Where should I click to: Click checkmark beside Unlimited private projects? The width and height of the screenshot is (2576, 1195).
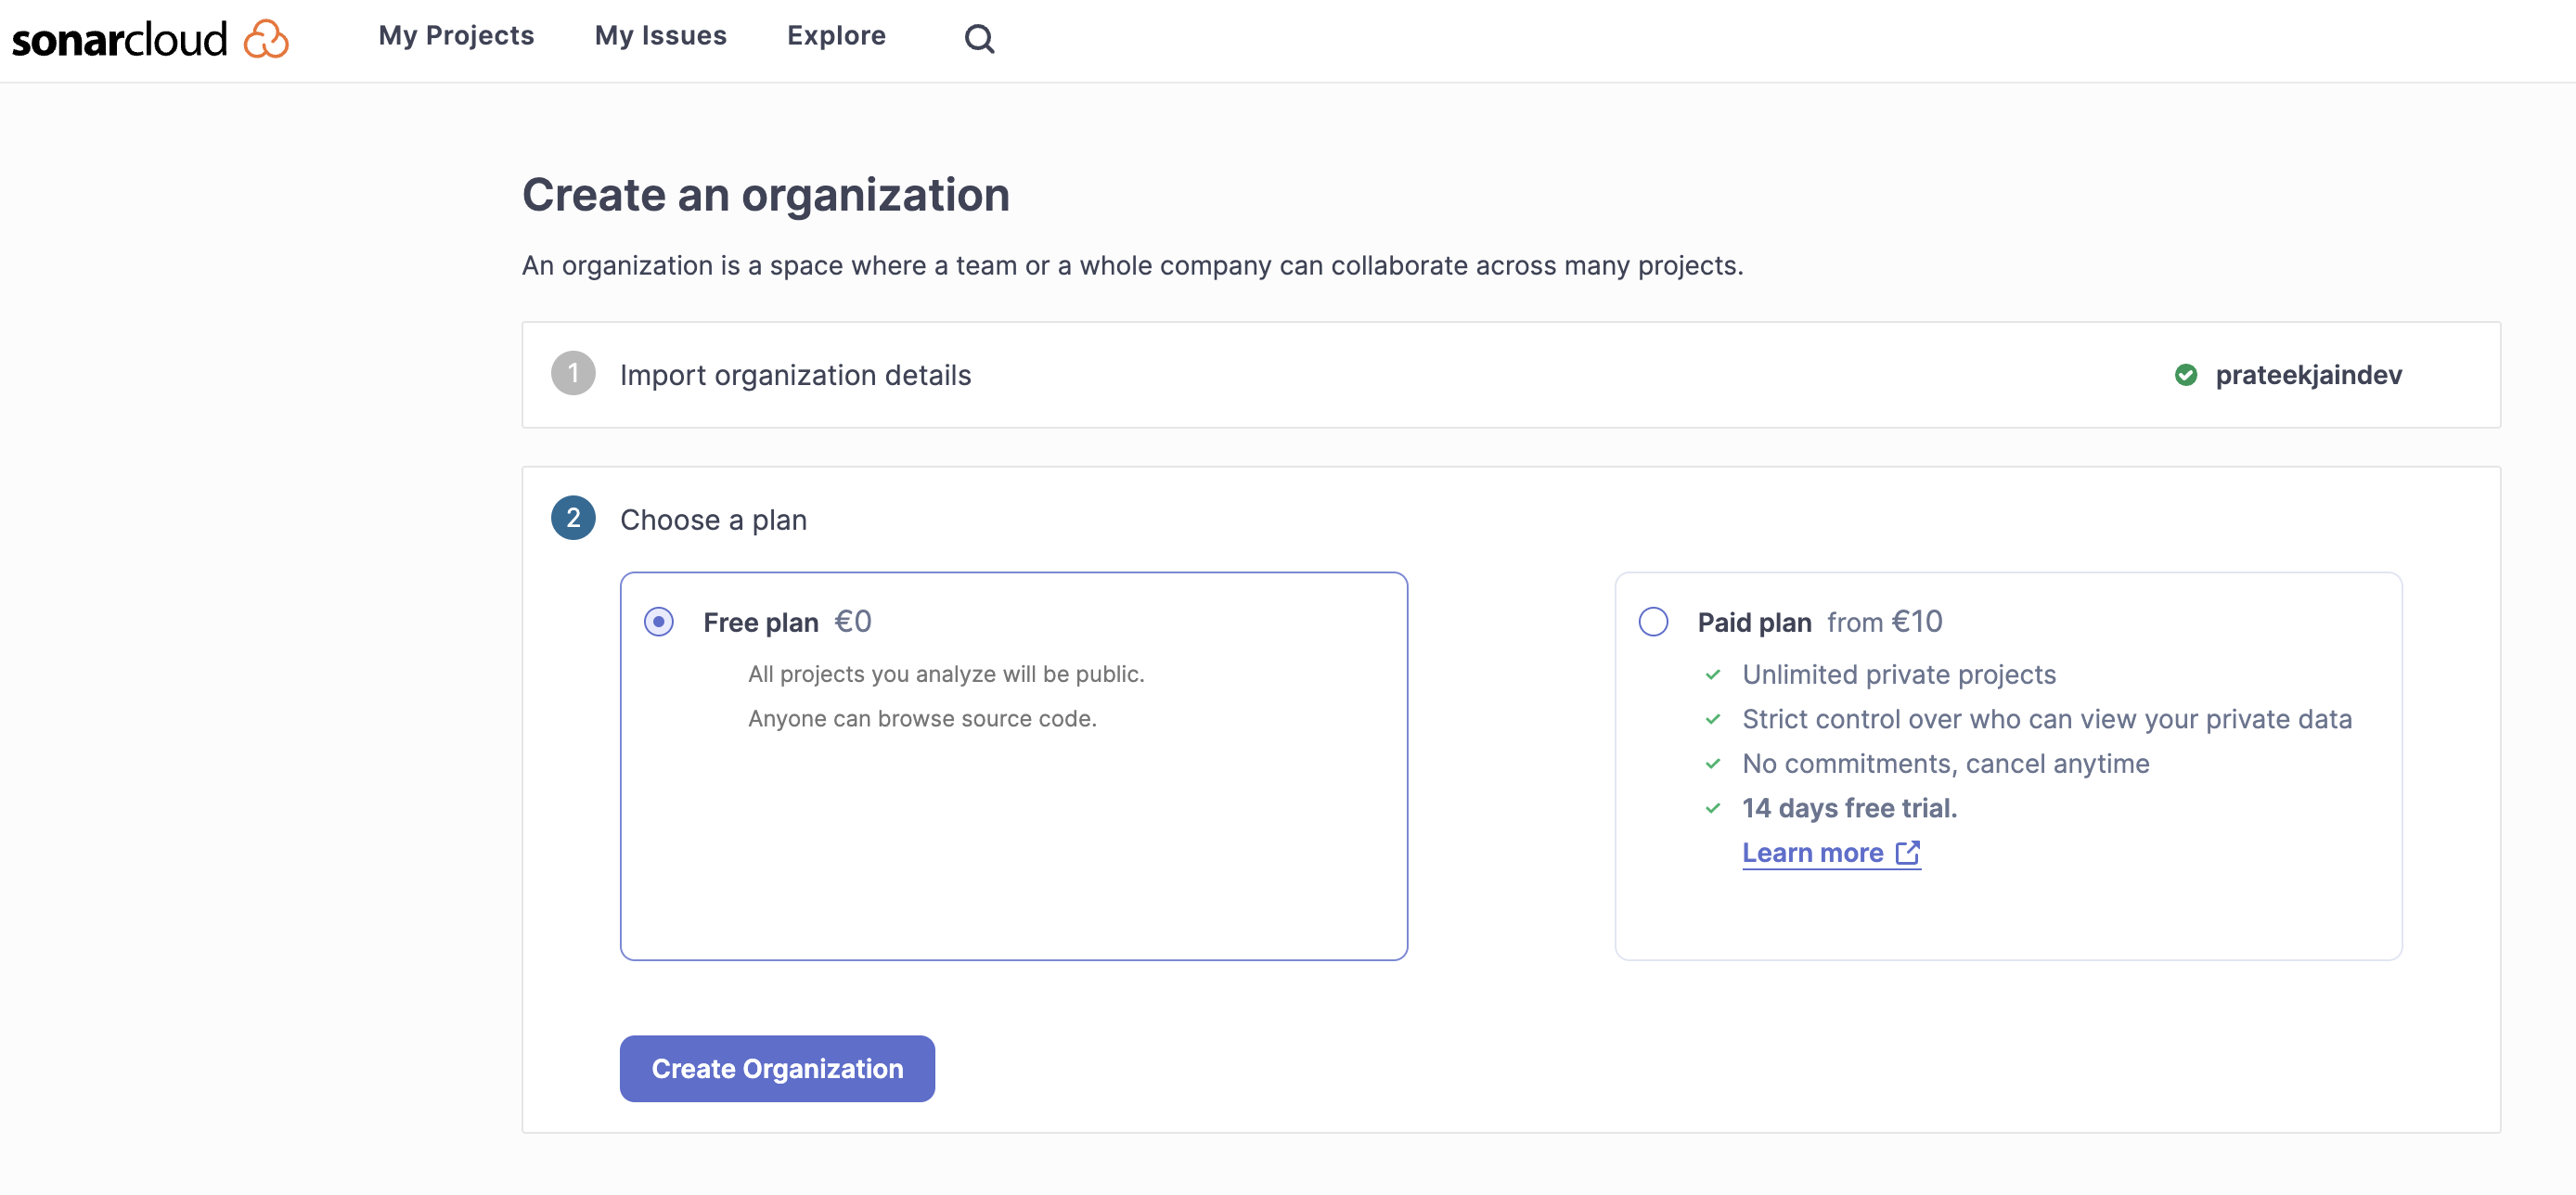click(1713, 675)
